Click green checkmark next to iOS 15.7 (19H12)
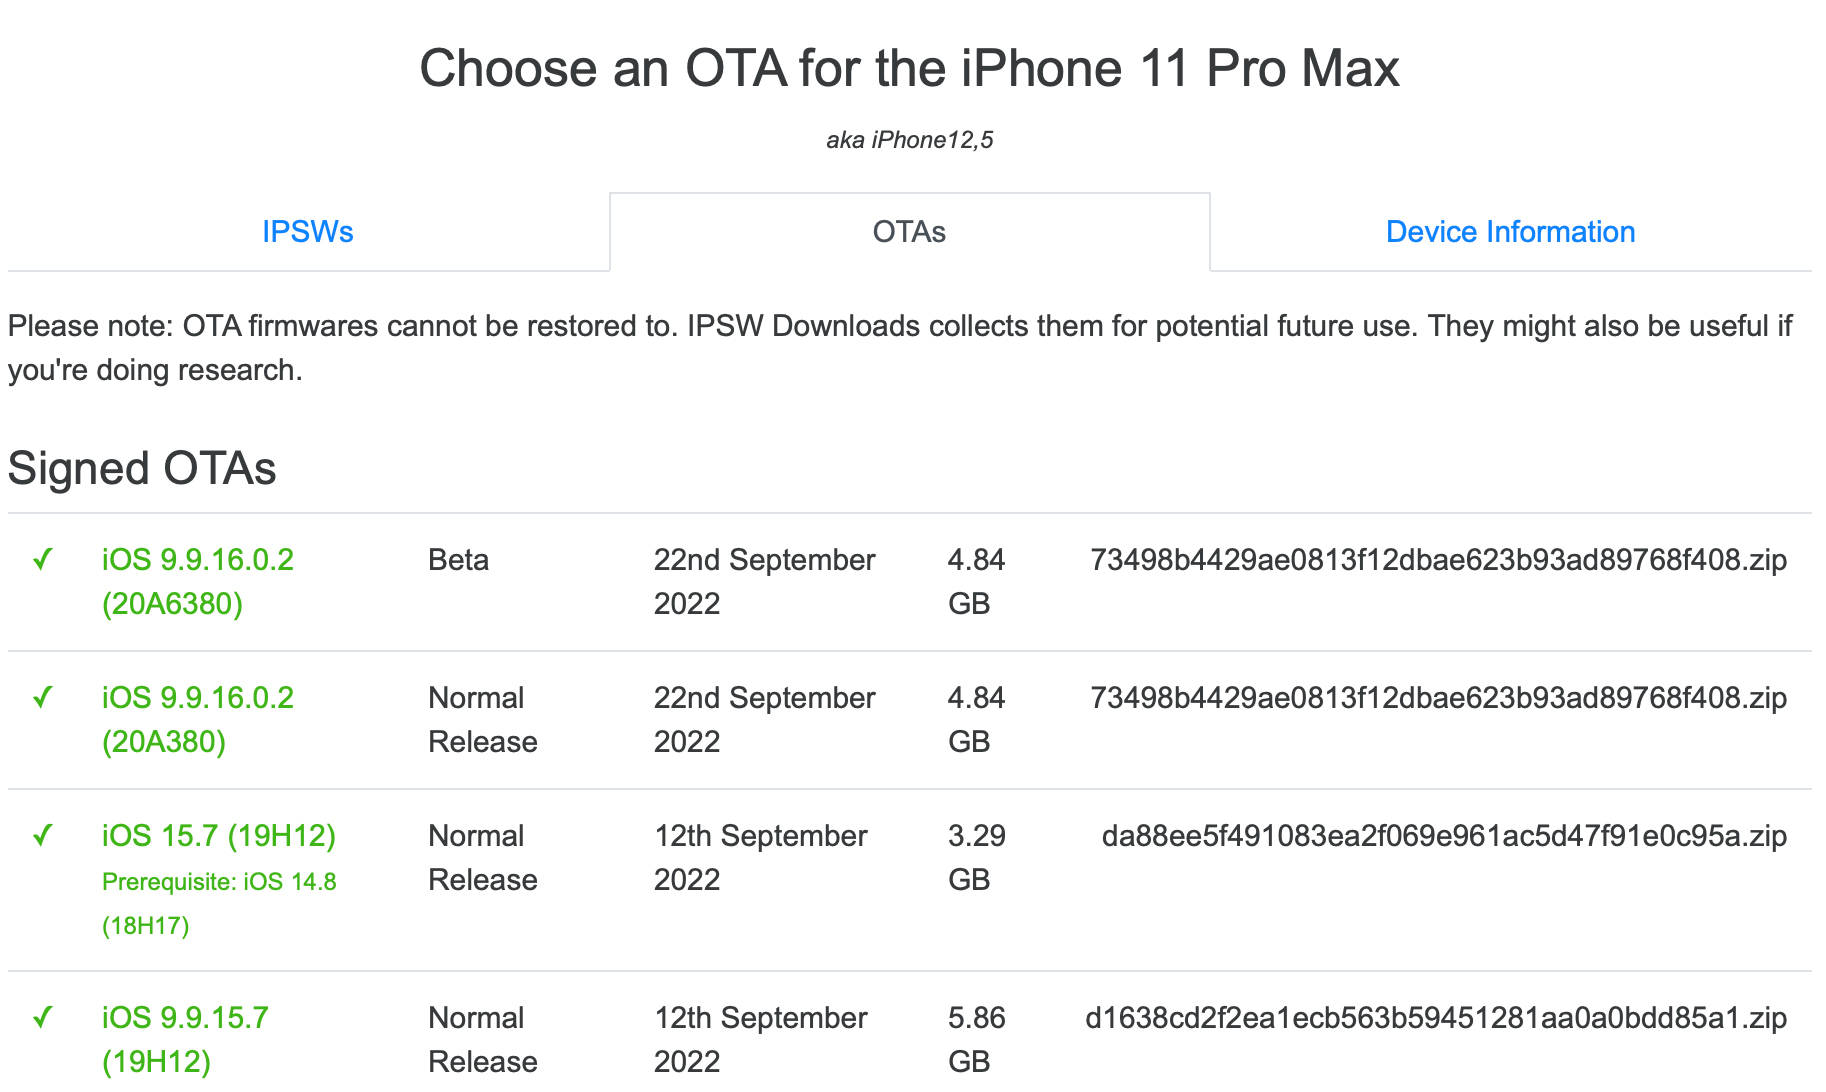 click(x=42, y=836)
